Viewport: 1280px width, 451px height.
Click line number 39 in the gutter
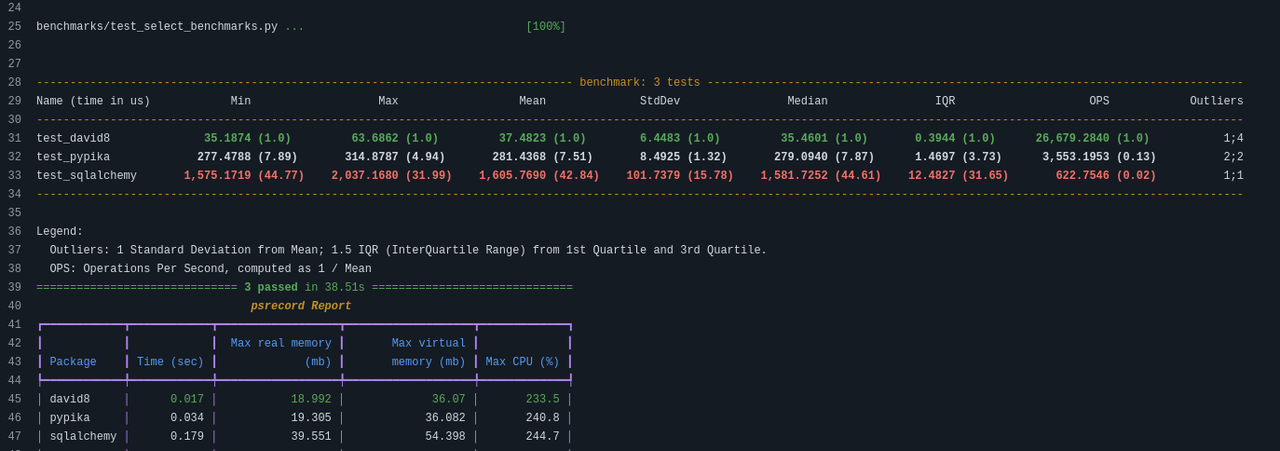click(14, 288)
